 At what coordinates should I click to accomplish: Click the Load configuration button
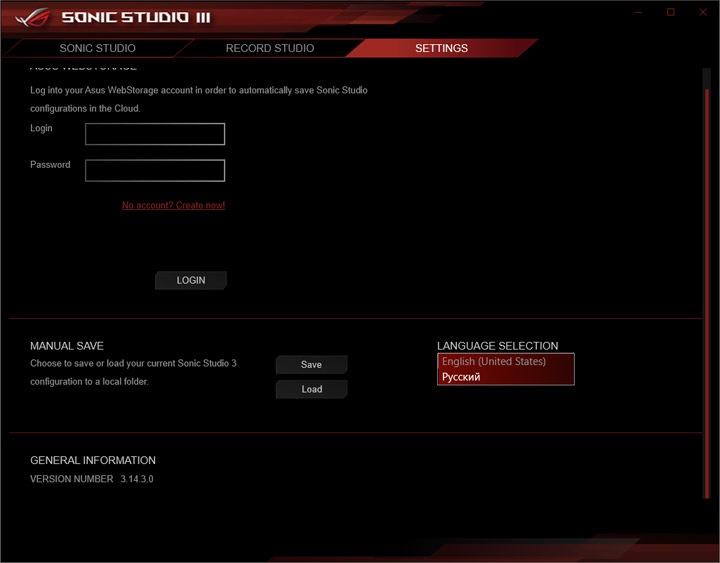tap(311, 389)
